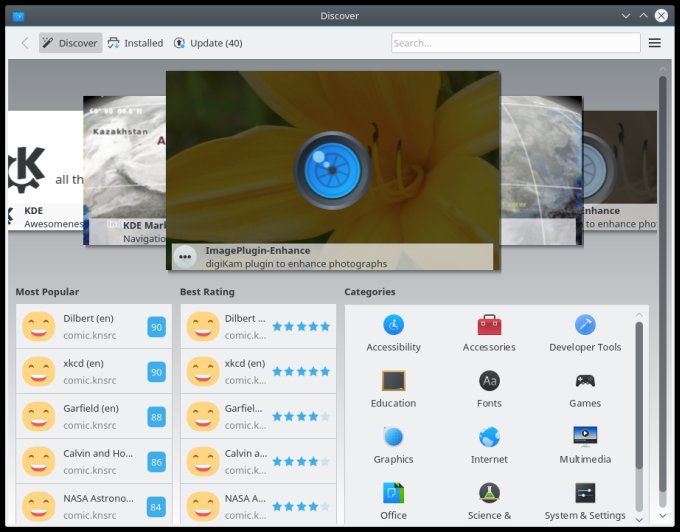
Task: Open the Accessibility category
Action: coord(393,333)
